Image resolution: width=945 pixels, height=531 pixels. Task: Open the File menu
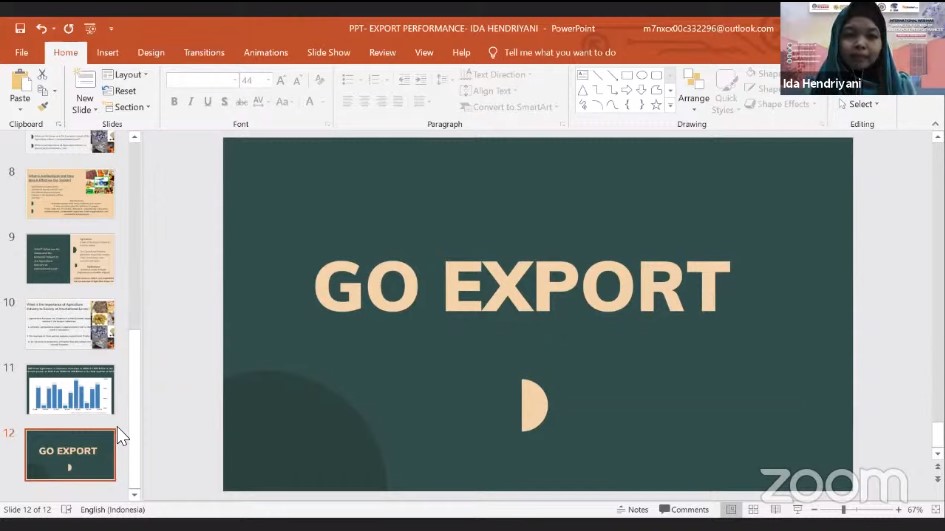tap(22, 52)
